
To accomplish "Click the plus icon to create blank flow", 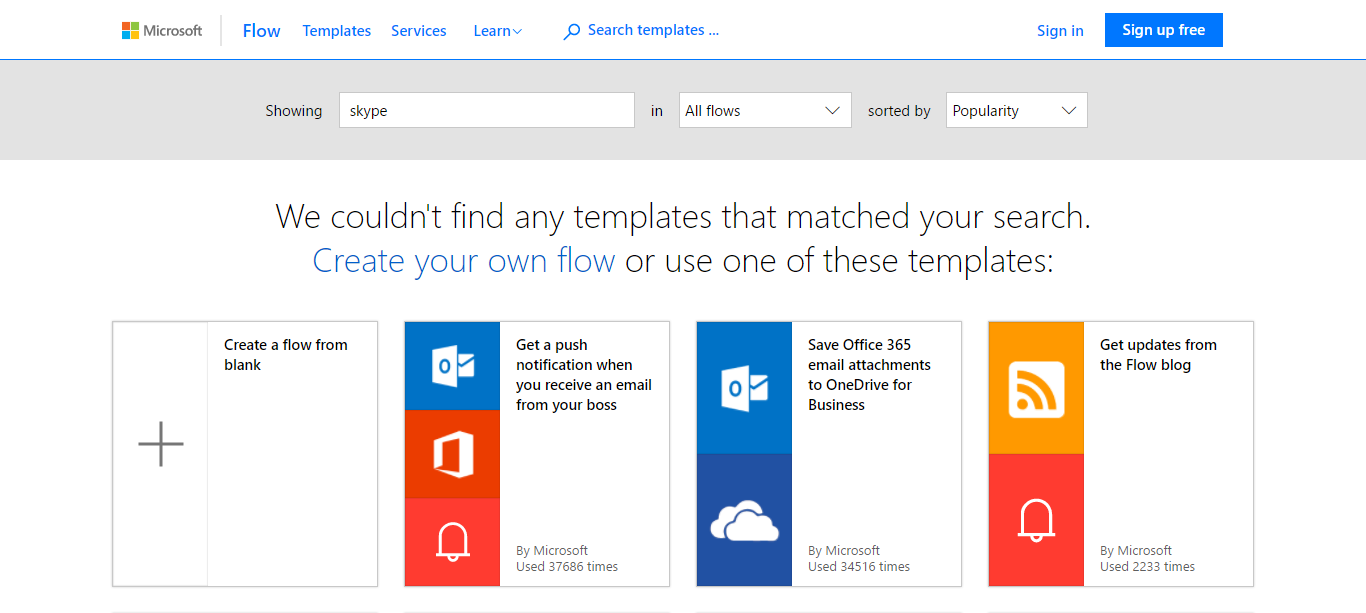I will [x=161, y=444].
